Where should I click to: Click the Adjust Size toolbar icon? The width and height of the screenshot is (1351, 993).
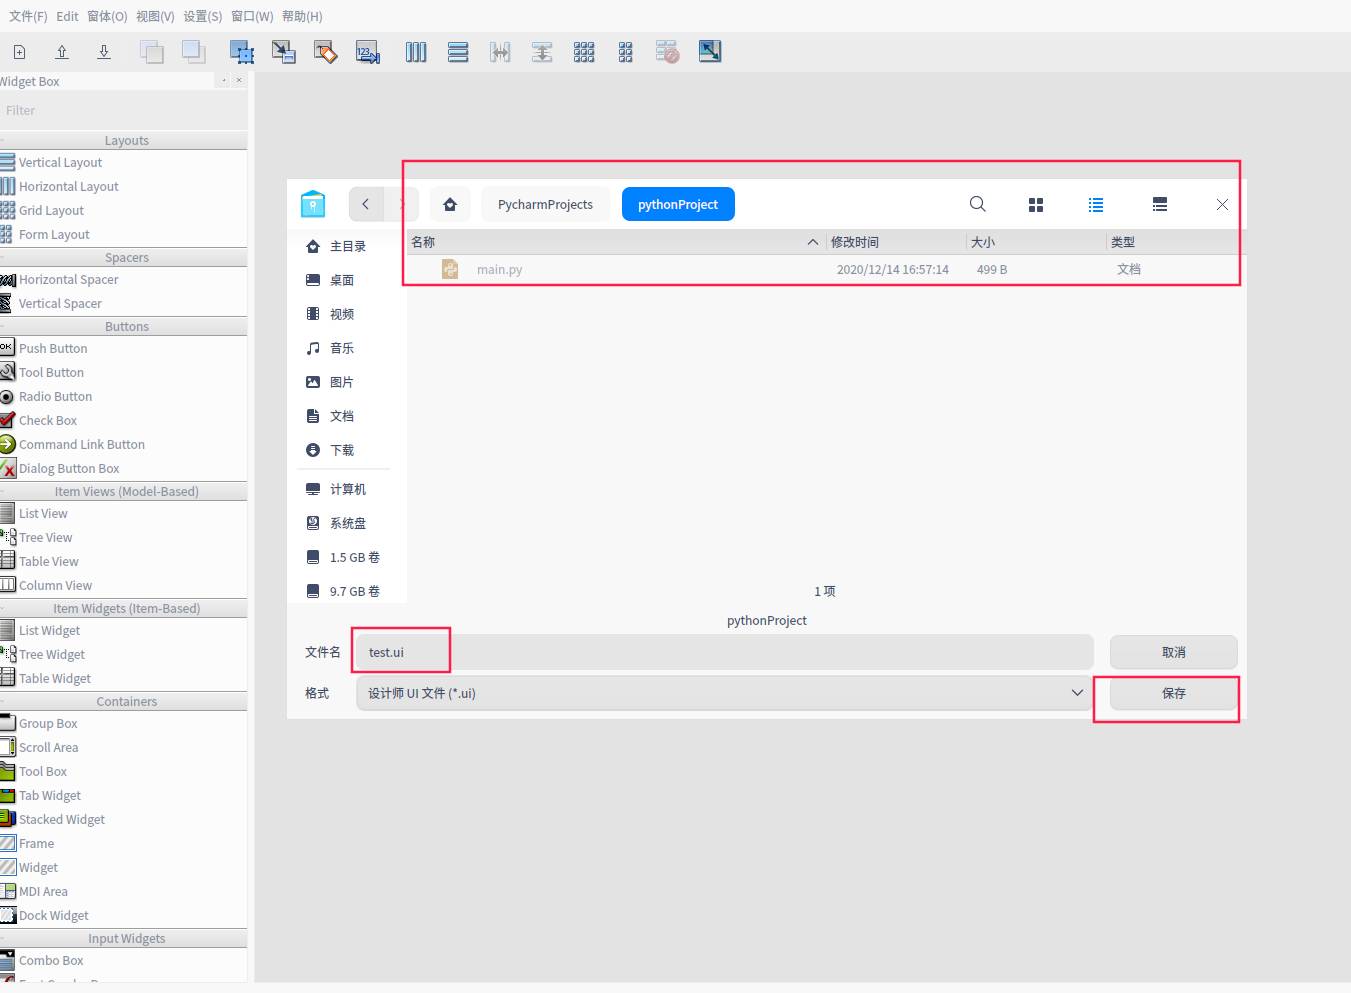click(710, 51)
